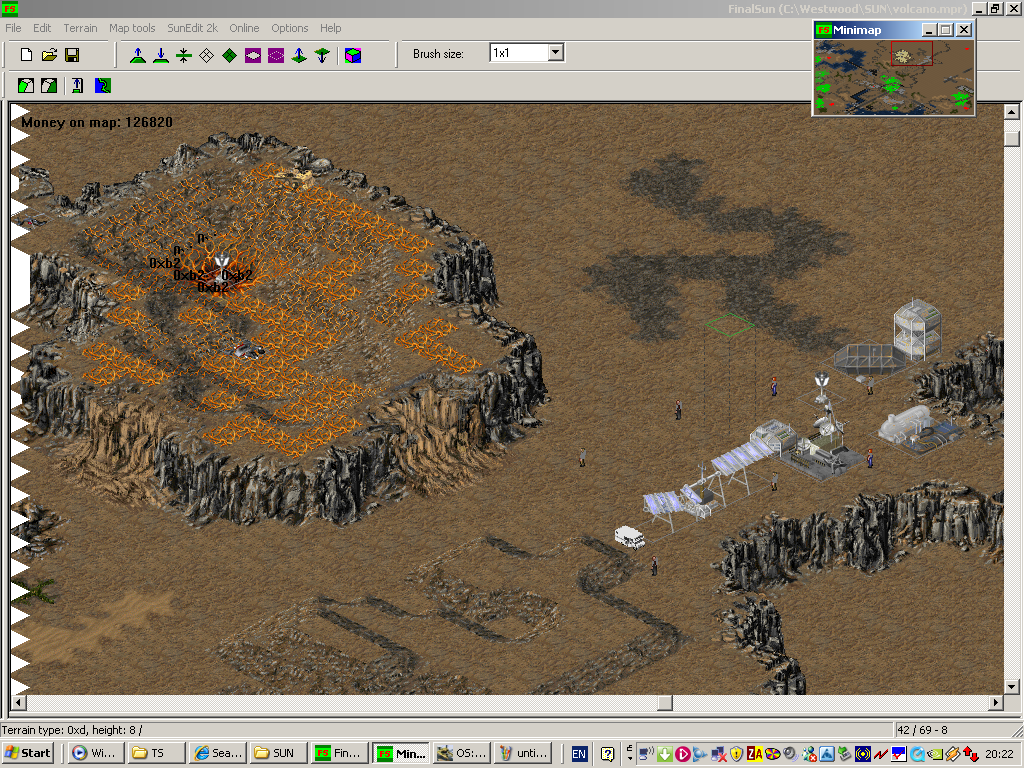Open a map file with the folder icon
The image size is (1024, 768).
[x=49, y=55]
